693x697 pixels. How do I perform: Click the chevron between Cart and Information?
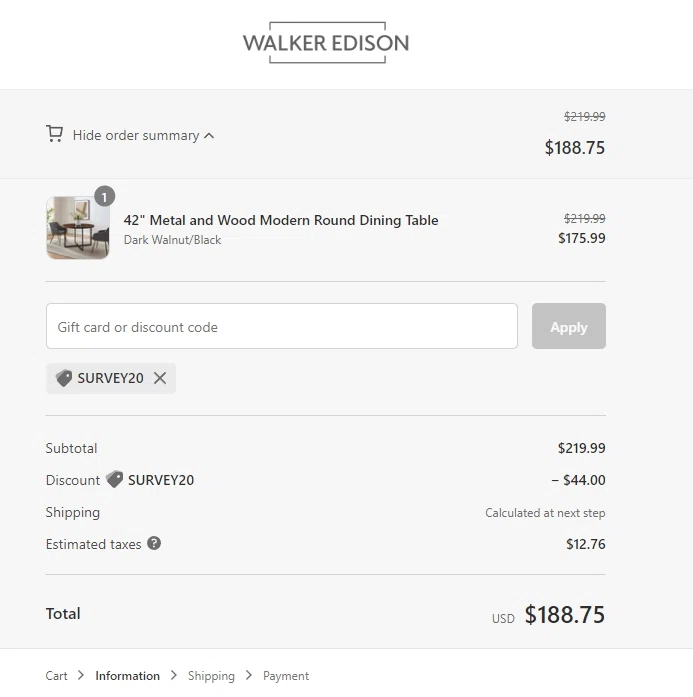click(81, 676)
